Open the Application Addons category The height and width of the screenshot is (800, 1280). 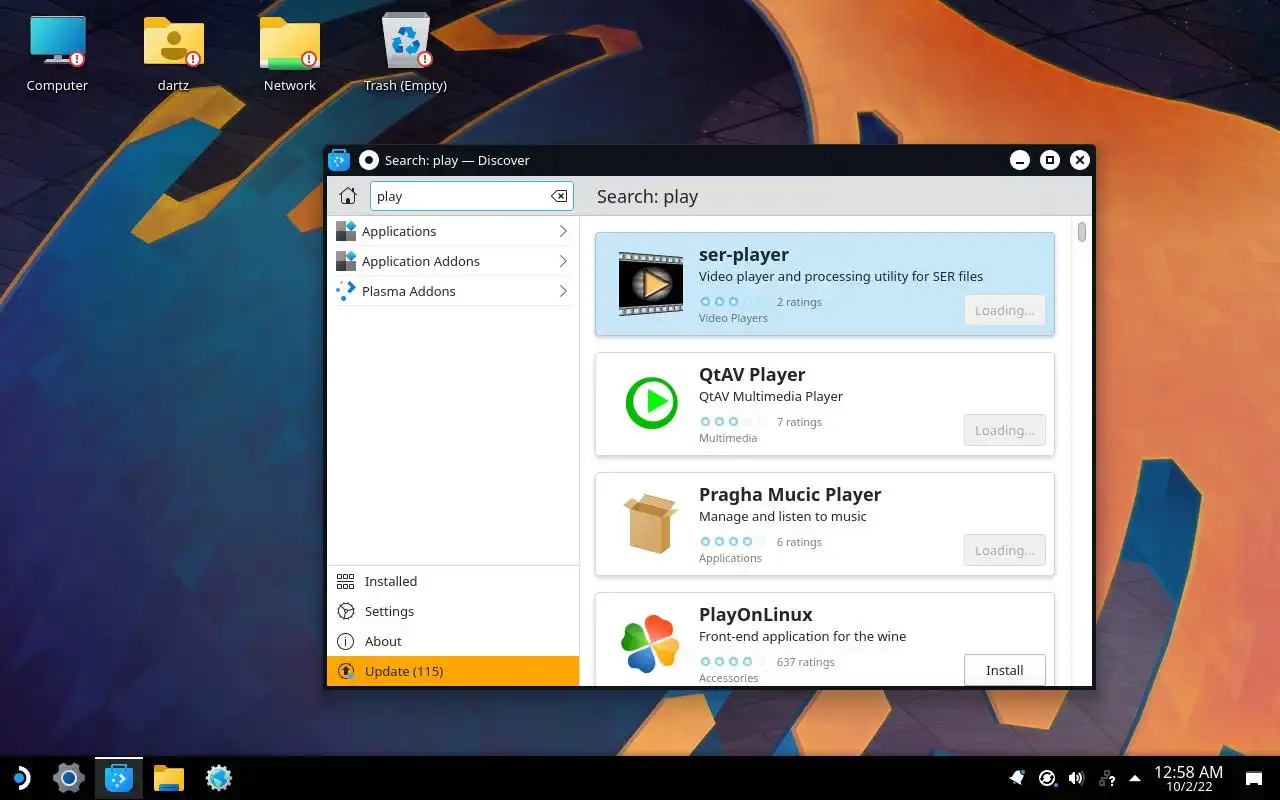pos(453,261)
